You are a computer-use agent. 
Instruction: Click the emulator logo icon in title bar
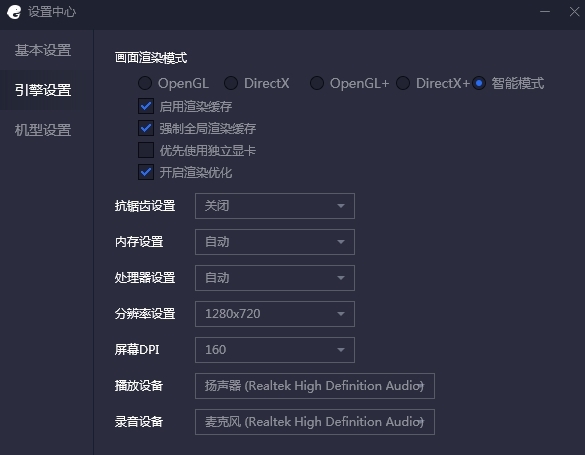[14, 12]
